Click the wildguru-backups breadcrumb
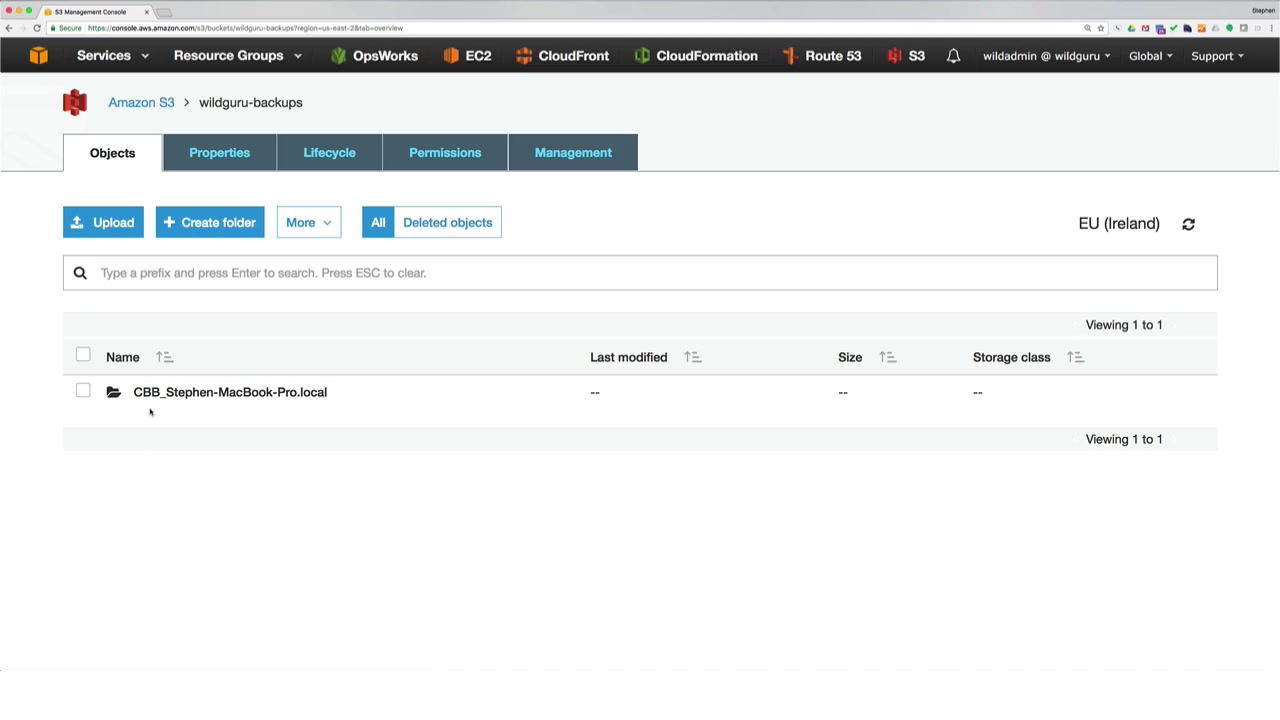The height and width of the screenshot is (720, 1280). pyautogui.click(x=250, y=102)
